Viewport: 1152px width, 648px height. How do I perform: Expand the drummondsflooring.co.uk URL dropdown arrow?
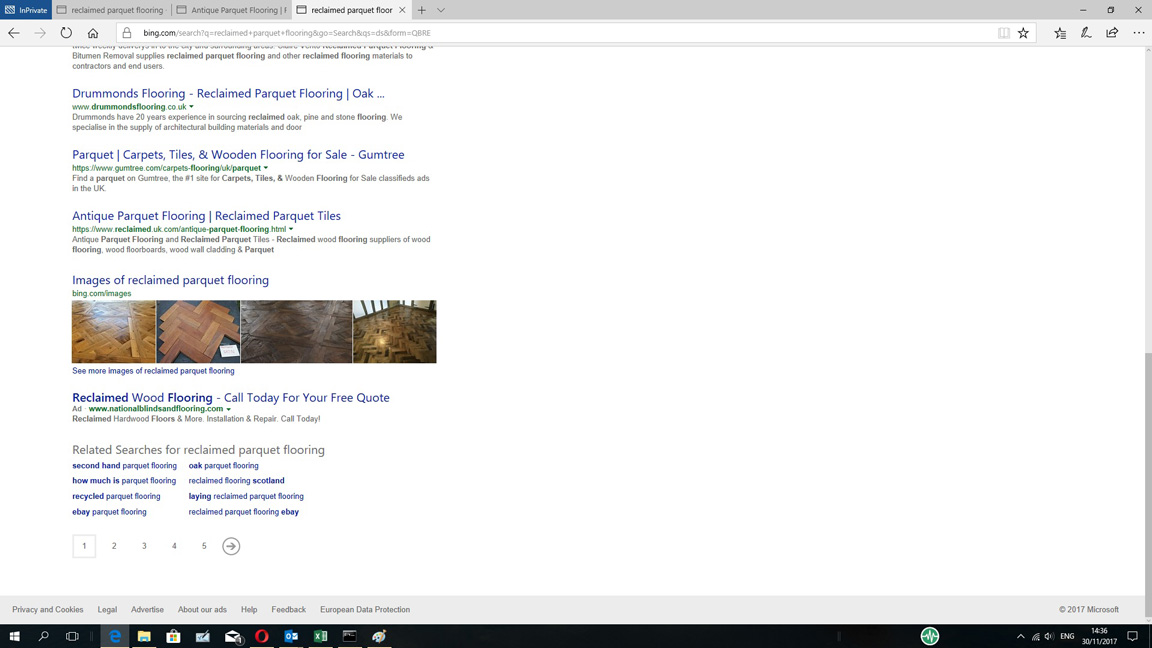click(x=191, y=107)
